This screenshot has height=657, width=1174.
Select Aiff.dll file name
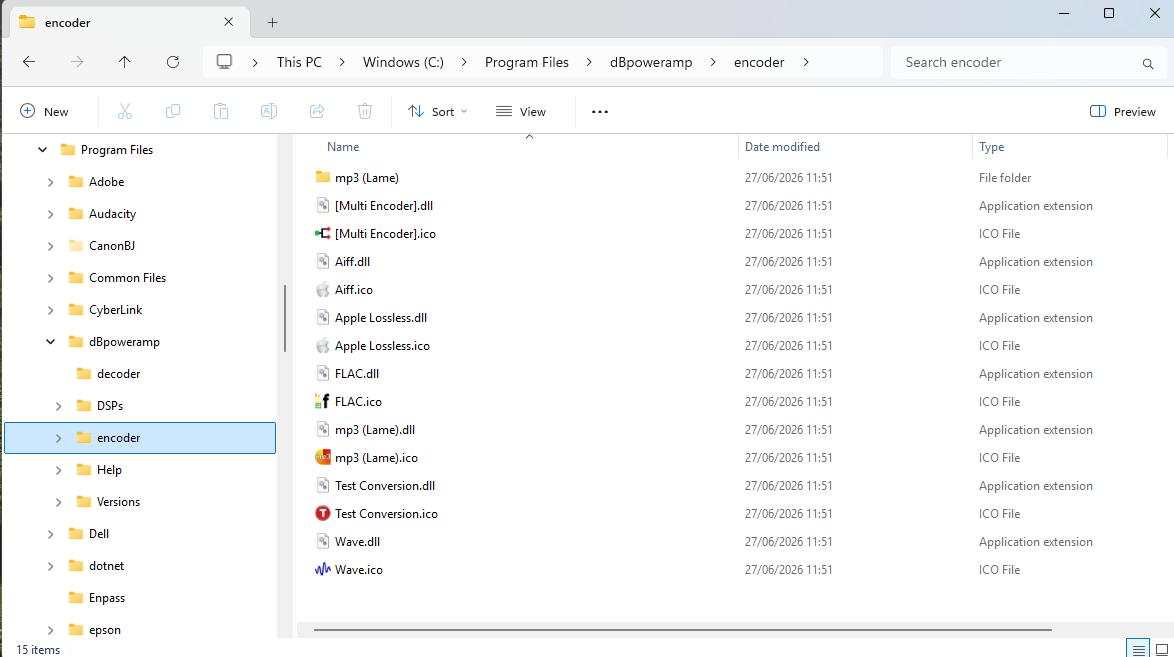353,261
